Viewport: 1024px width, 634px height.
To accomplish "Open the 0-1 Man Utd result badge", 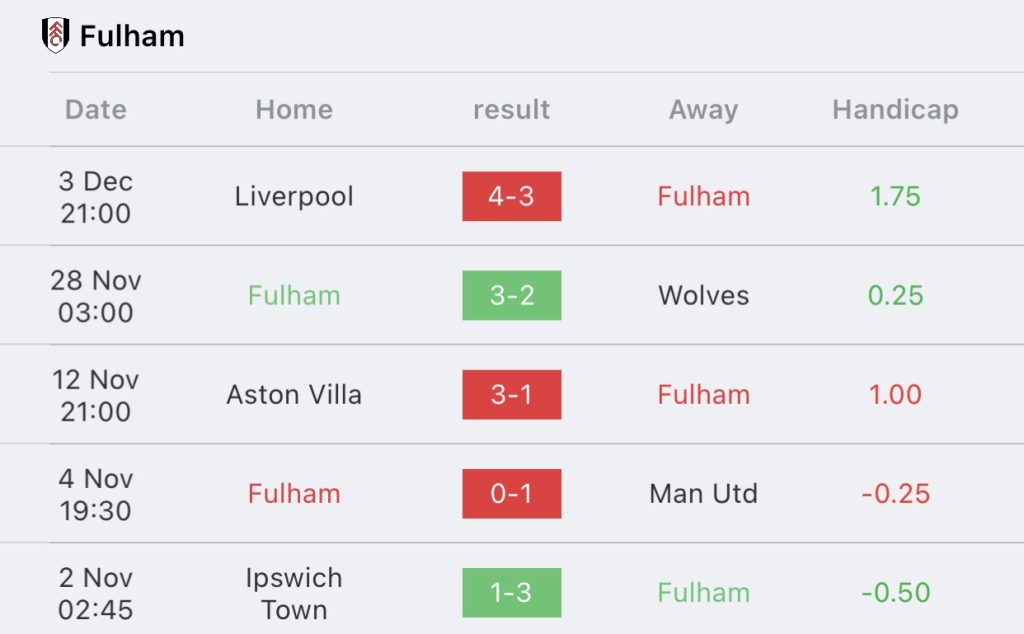I will point(511,494).
